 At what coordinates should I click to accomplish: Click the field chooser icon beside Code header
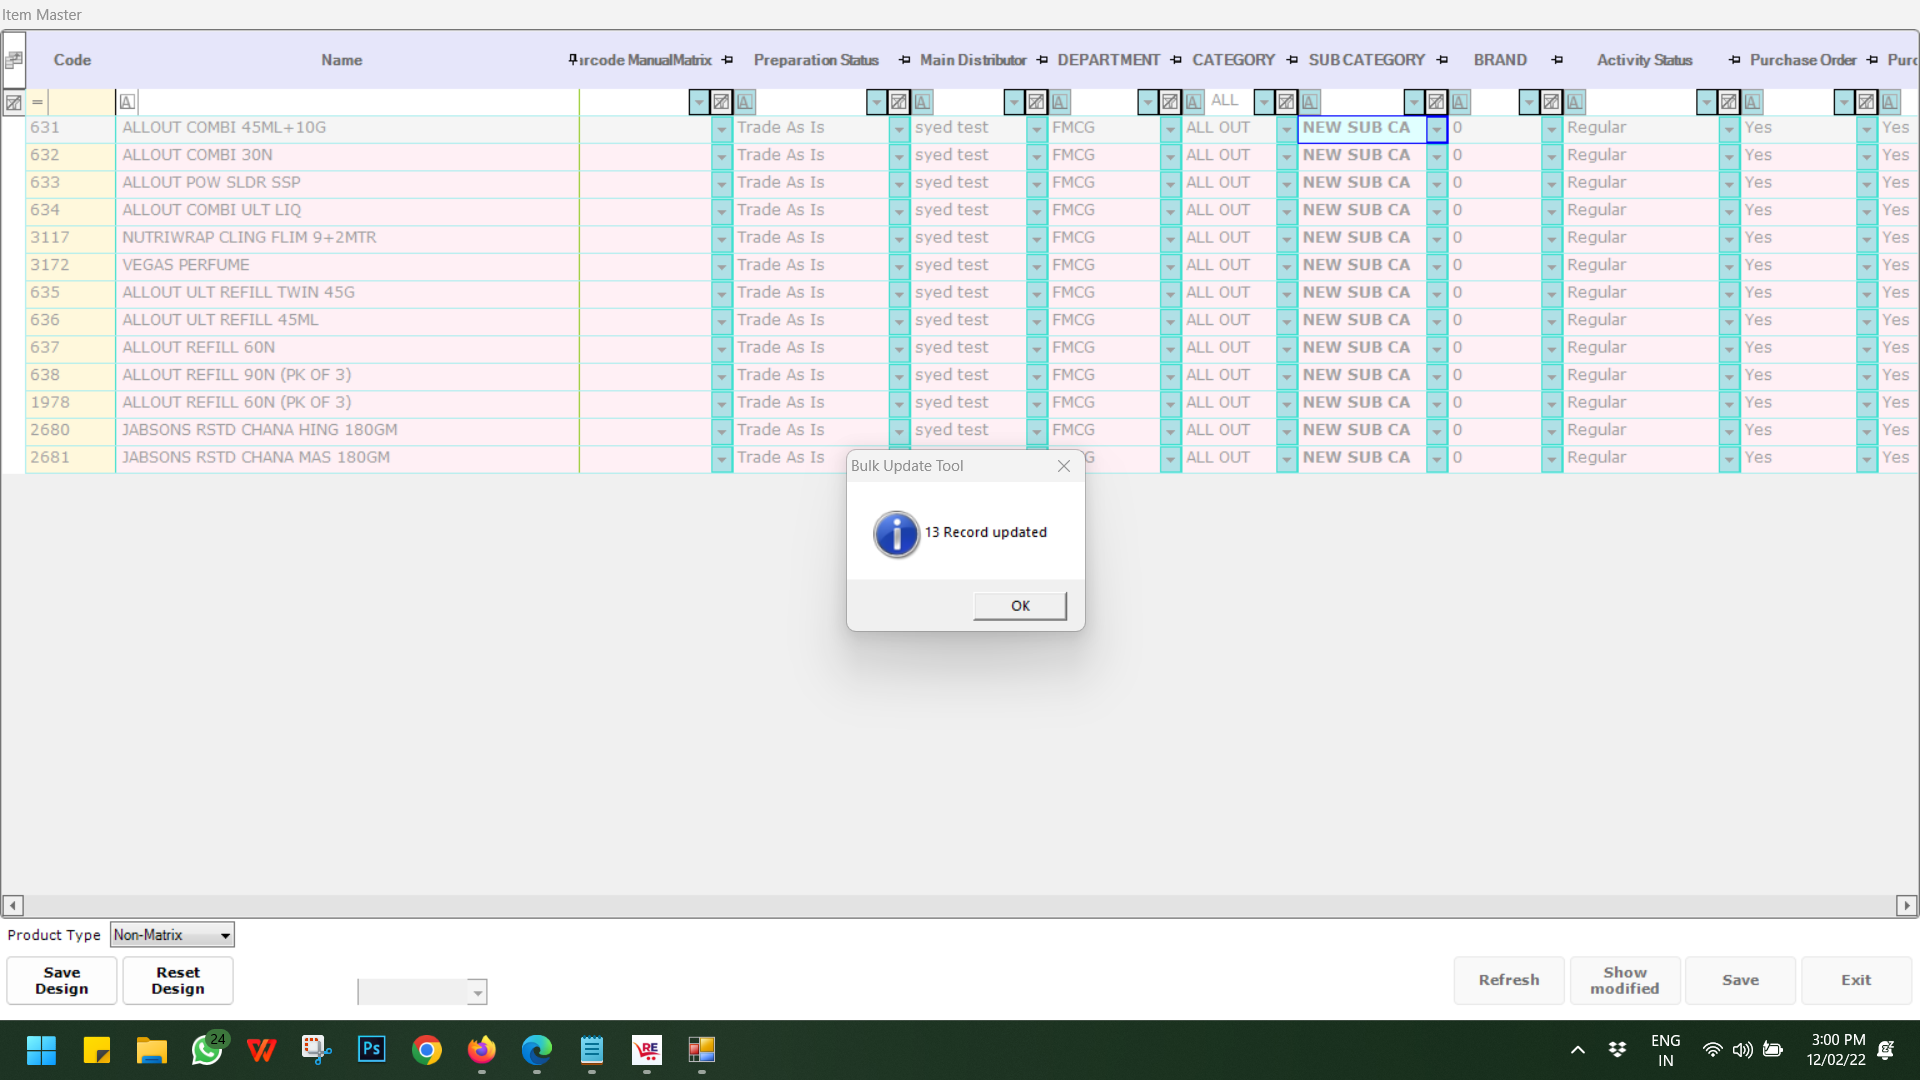pyautogui.click(x=14, y=60)
